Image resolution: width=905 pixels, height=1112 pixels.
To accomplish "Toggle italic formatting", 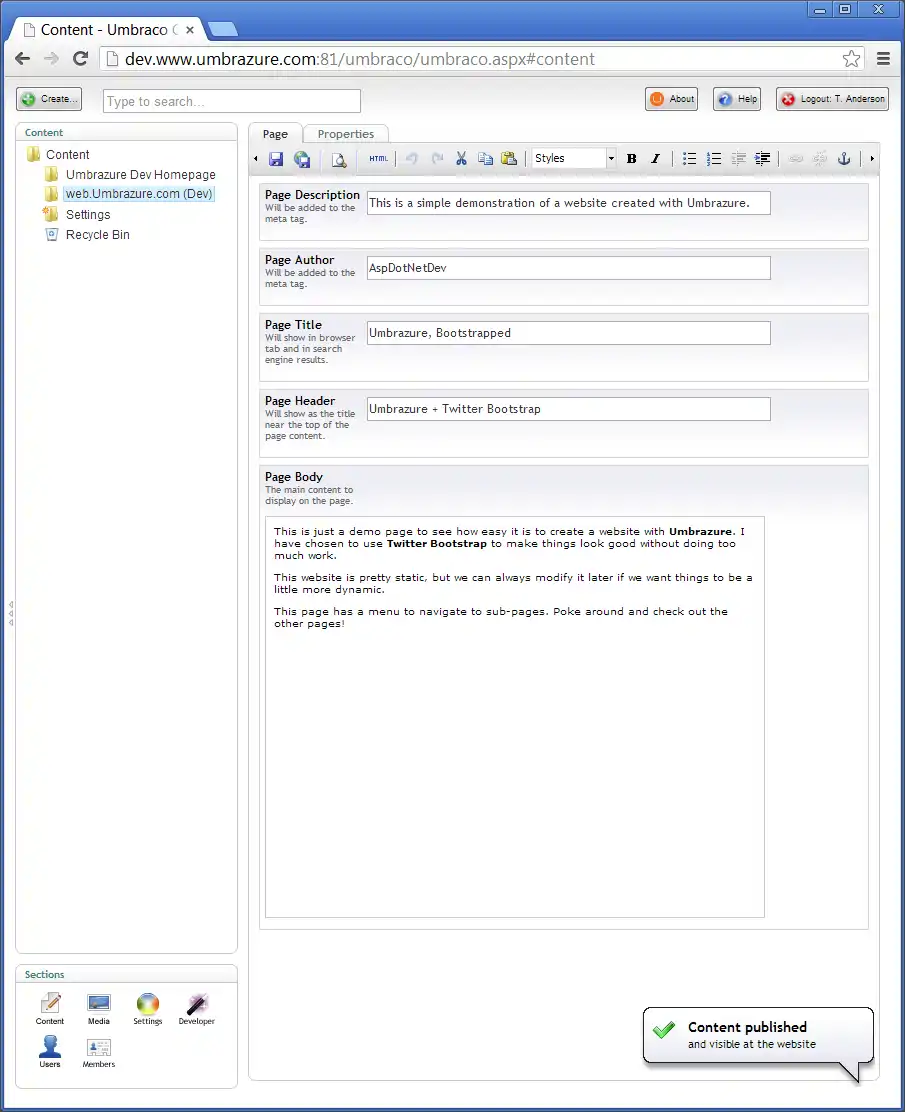I will coord(655,158).
